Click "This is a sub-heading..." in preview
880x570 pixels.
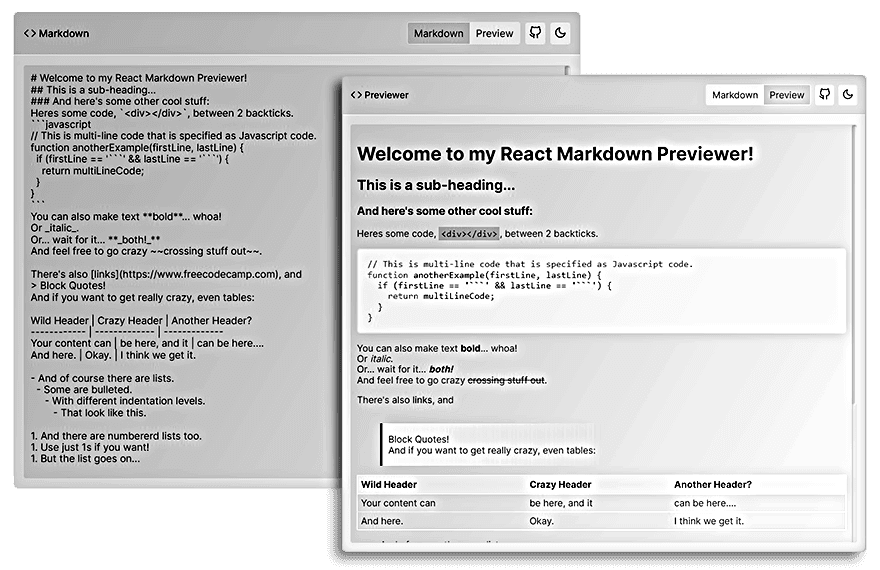[436, 185]
